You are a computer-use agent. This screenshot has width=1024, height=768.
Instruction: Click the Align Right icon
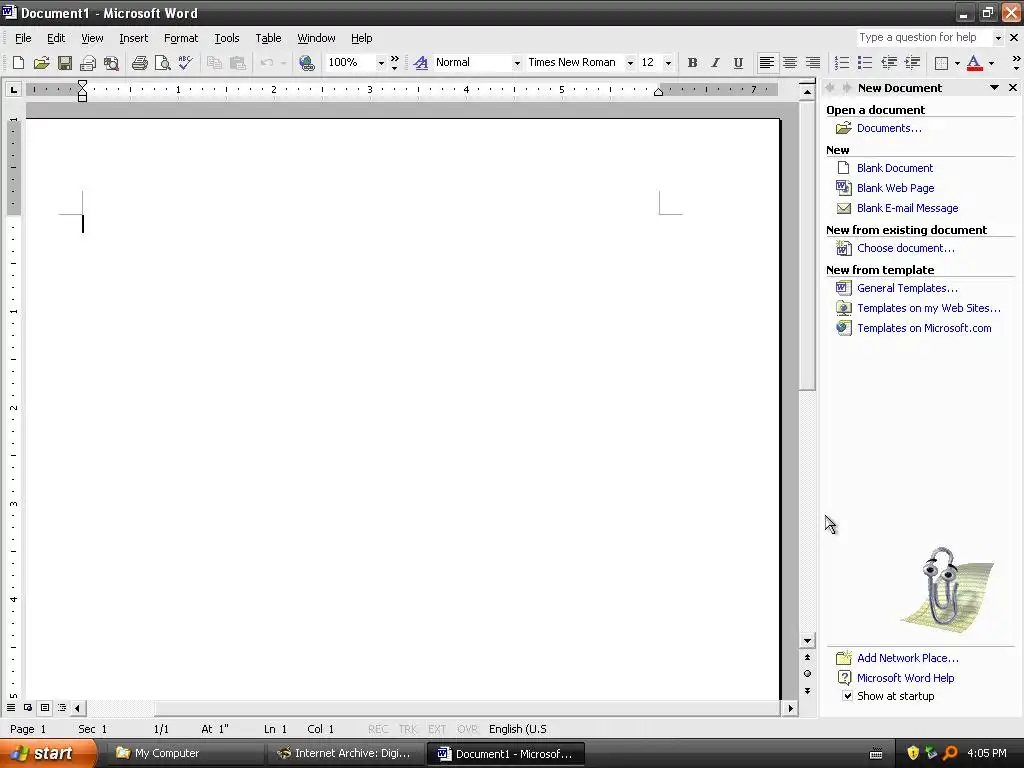coord(812,63)
